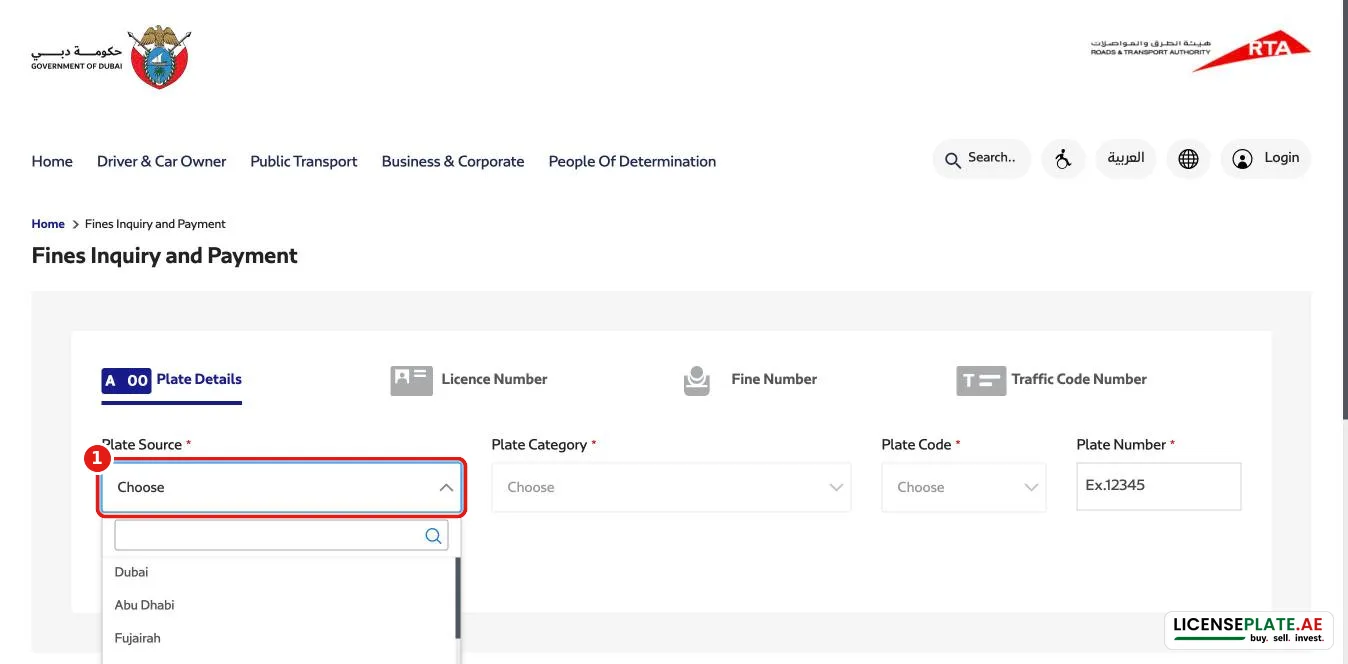
Task: Click the Plate Details plate icon
Action: [x=126, y=380]
